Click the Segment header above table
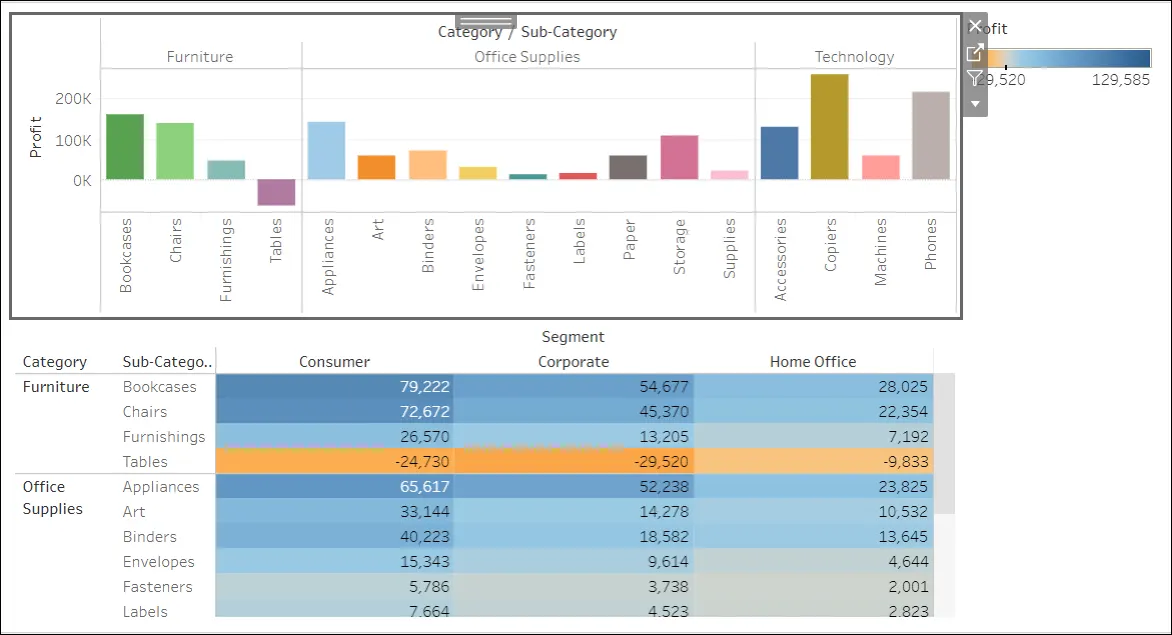The image size is (1172, 635). coord(573,337)
